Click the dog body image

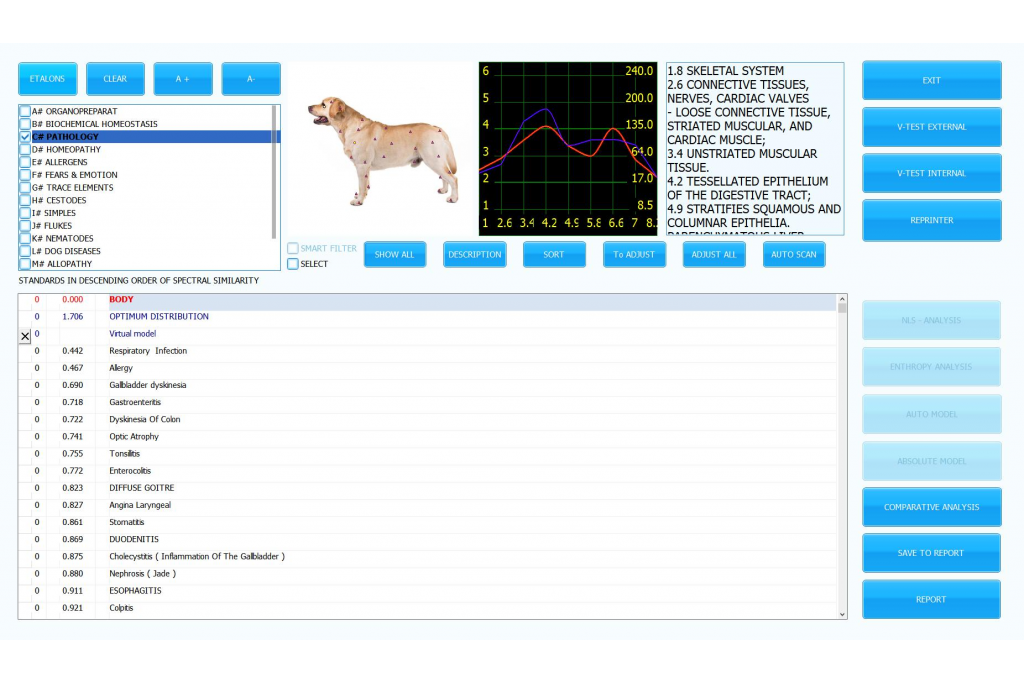coord(383,151)
